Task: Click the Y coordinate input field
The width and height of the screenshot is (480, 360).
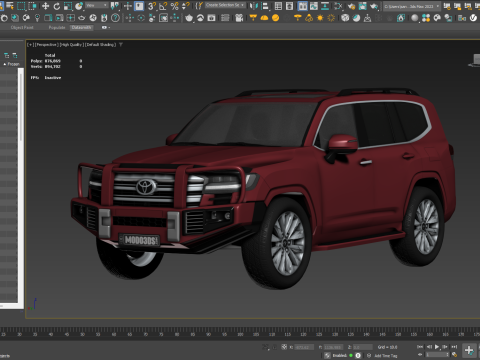Action: pos(333,347)
